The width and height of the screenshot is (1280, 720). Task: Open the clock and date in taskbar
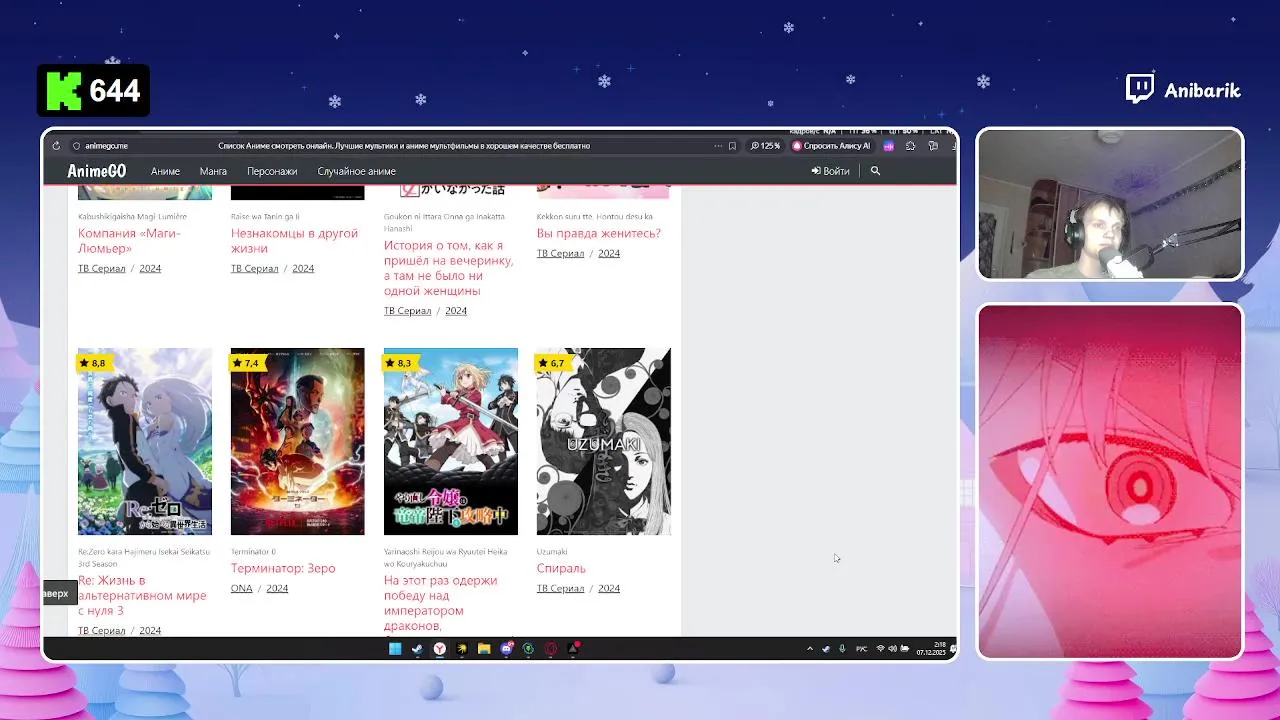click(931, 649)
